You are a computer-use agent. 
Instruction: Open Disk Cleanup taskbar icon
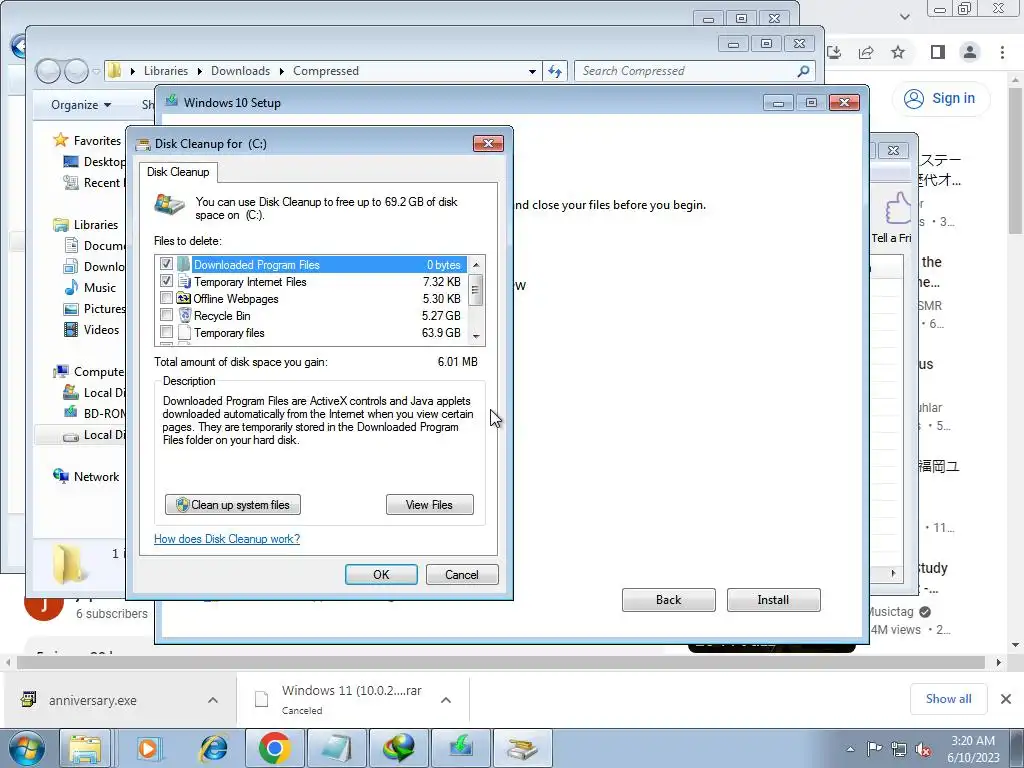point(523,748)
